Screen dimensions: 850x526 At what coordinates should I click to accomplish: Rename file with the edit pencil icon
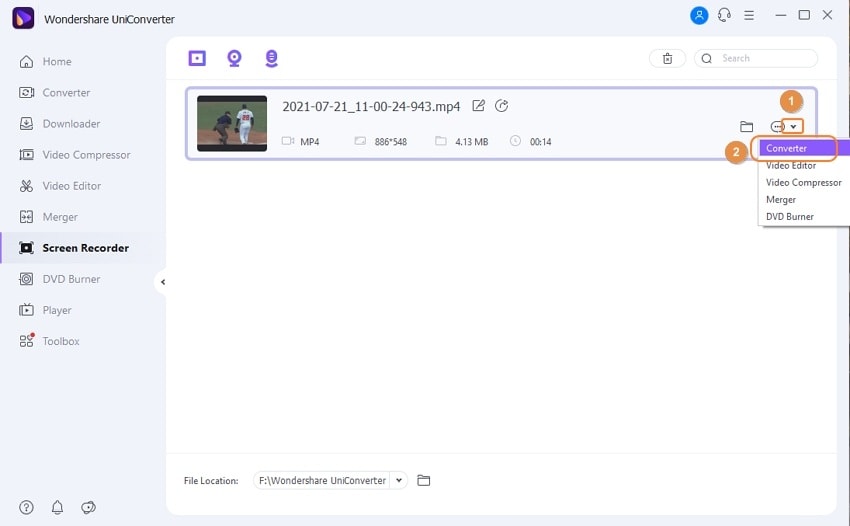coord(478,106)
